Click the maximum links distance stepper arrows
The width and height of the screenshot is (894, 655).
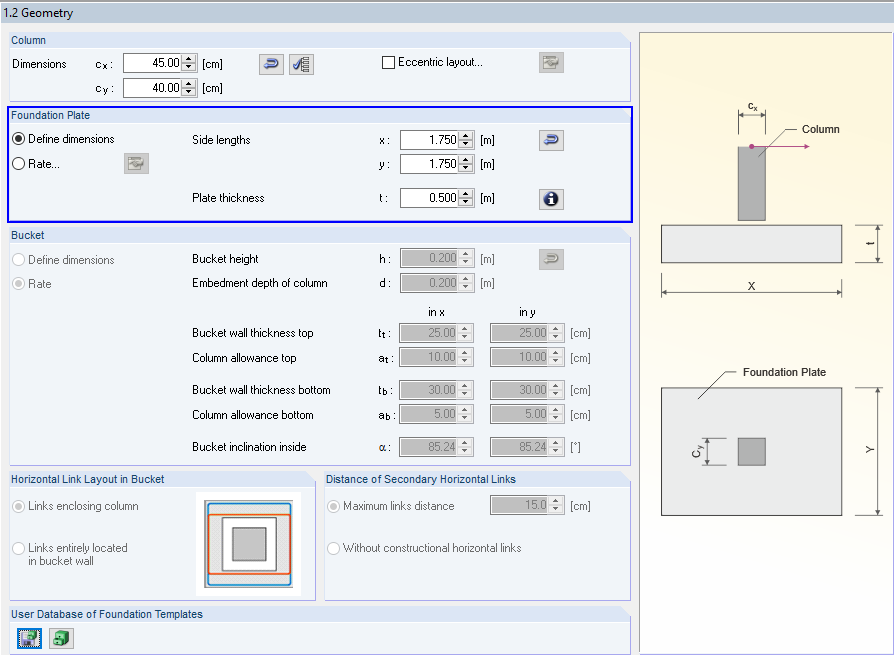(556, 505)
